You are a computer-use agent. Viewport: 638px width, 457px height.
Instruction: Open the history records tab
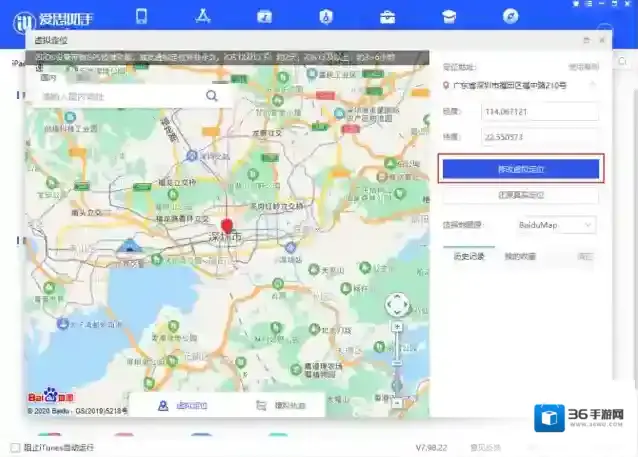[x=469, y=256]
